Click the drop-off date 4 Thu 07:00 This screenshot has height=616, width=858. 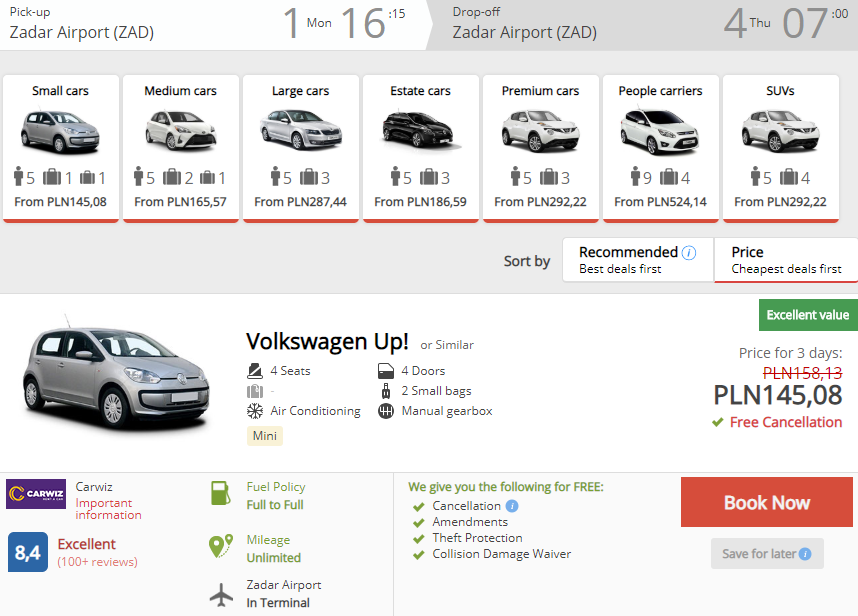[x=786, y=23]
